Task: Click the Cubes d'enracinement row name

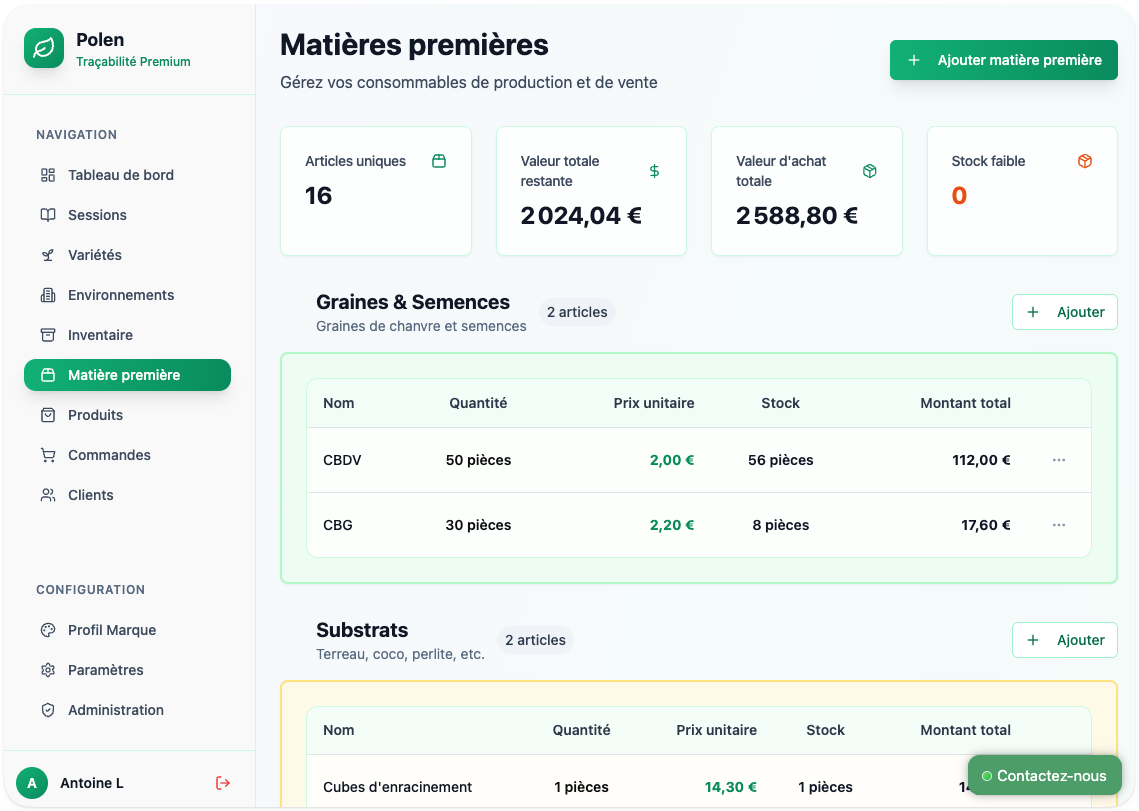Action: pyautogui.click(x=397, y=787)
